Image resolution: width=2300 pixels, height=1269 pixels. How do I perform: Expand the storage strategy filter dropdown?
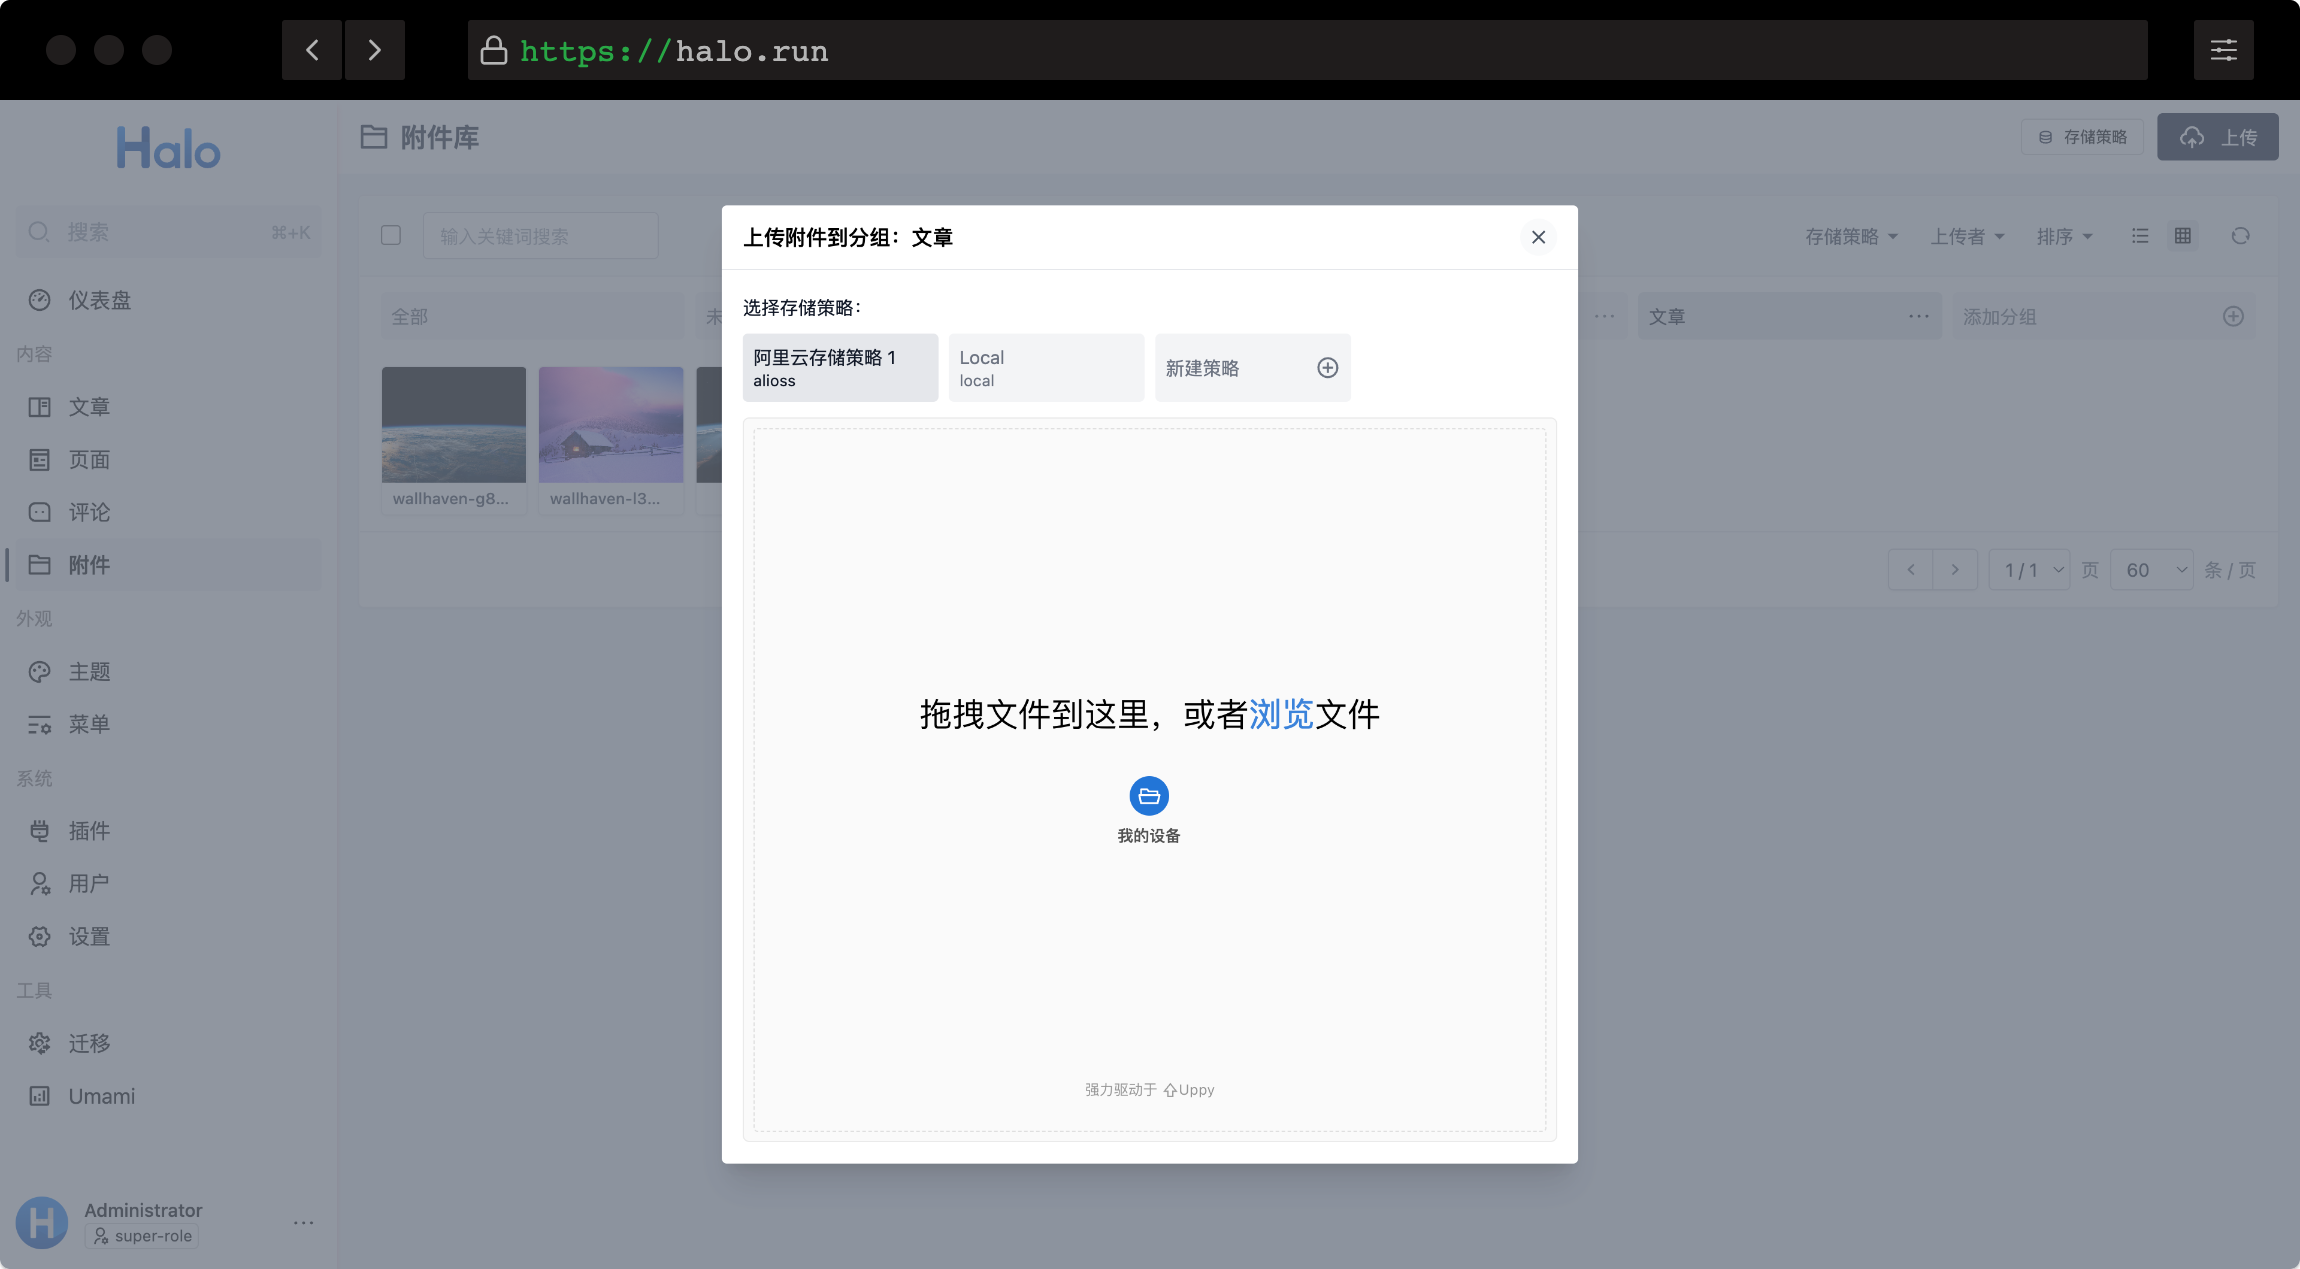[x=1851, y=236]
